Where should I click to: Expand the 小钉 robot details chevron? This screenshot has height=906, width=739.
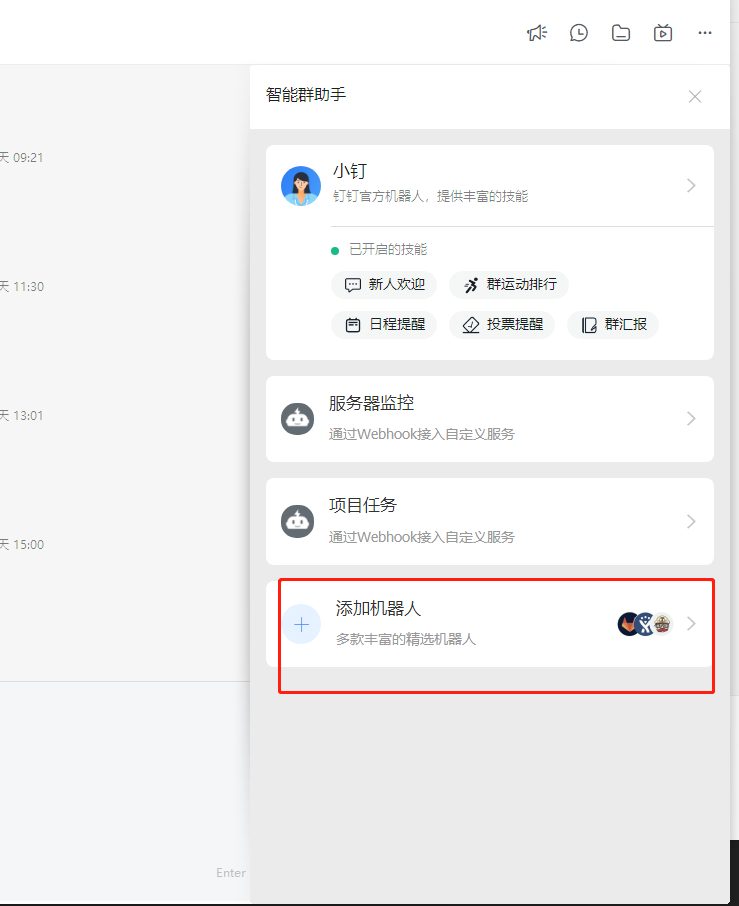point(691,185)
